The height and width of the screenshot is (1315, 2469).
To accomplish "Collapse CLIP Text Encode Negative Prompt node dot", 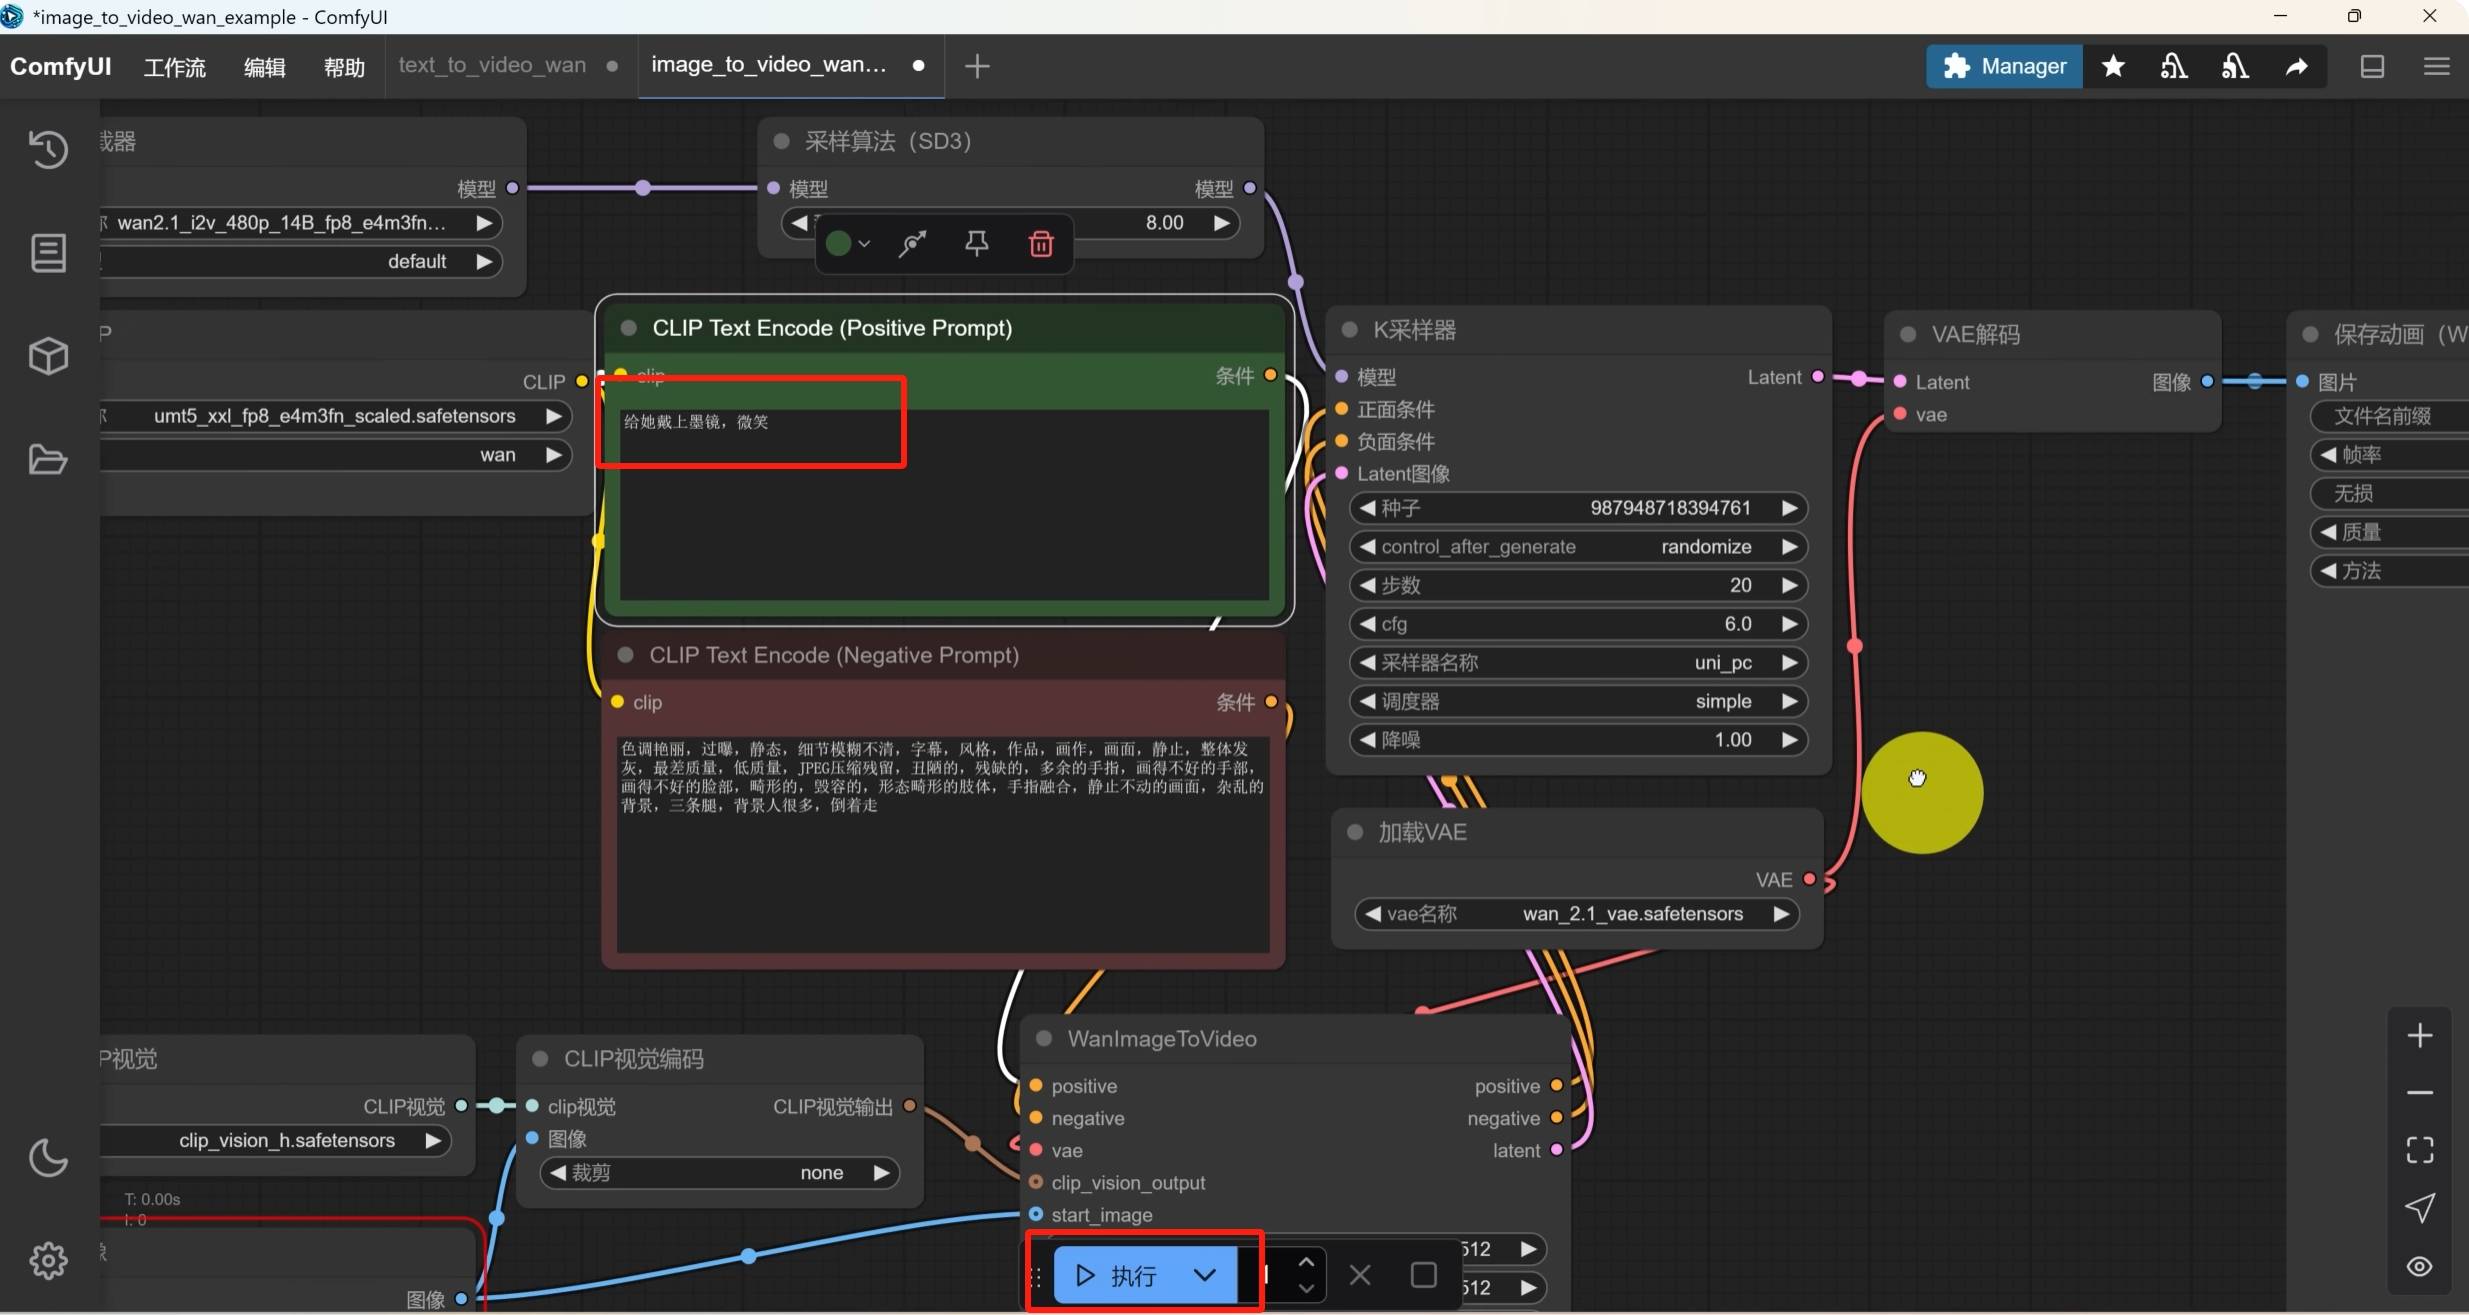I will pyautogui.click(x=626, y=655).
